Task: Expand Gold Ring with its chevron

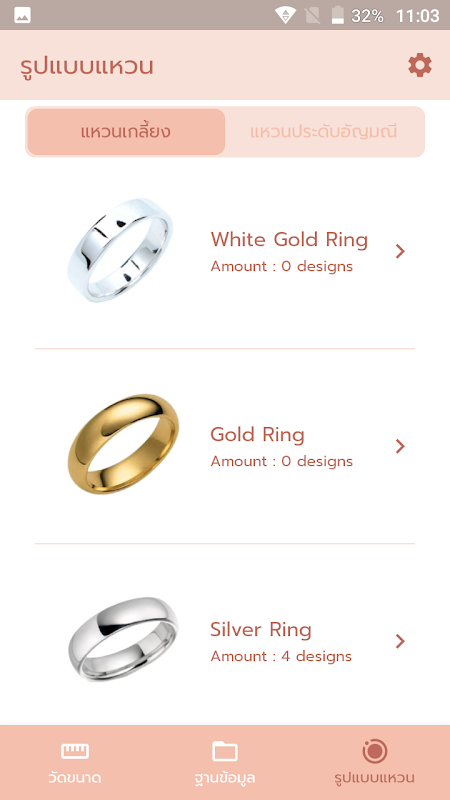Action: coord(400,446)
